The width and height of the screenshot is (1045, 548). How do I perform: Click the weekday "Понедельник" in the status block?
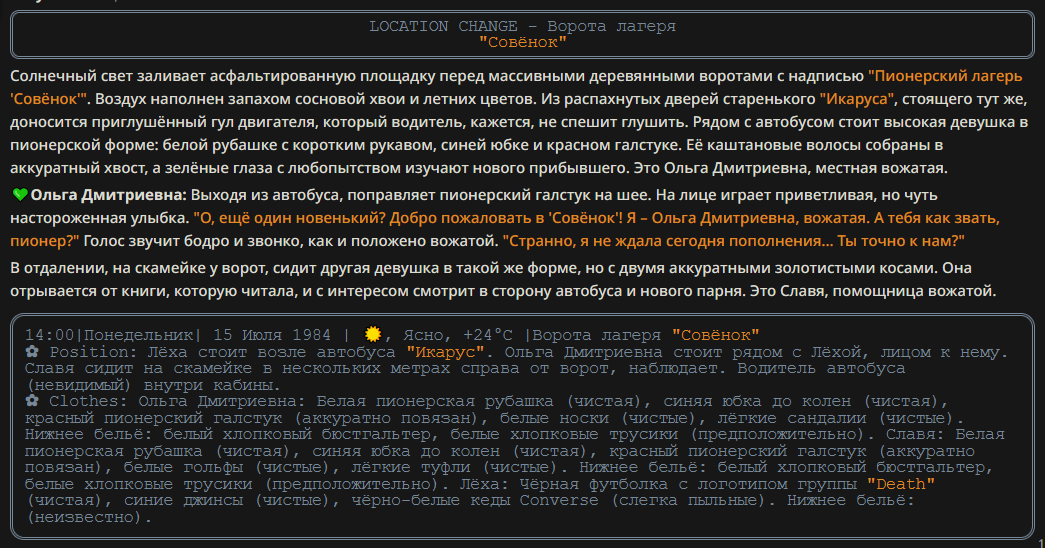pos(138,335)
